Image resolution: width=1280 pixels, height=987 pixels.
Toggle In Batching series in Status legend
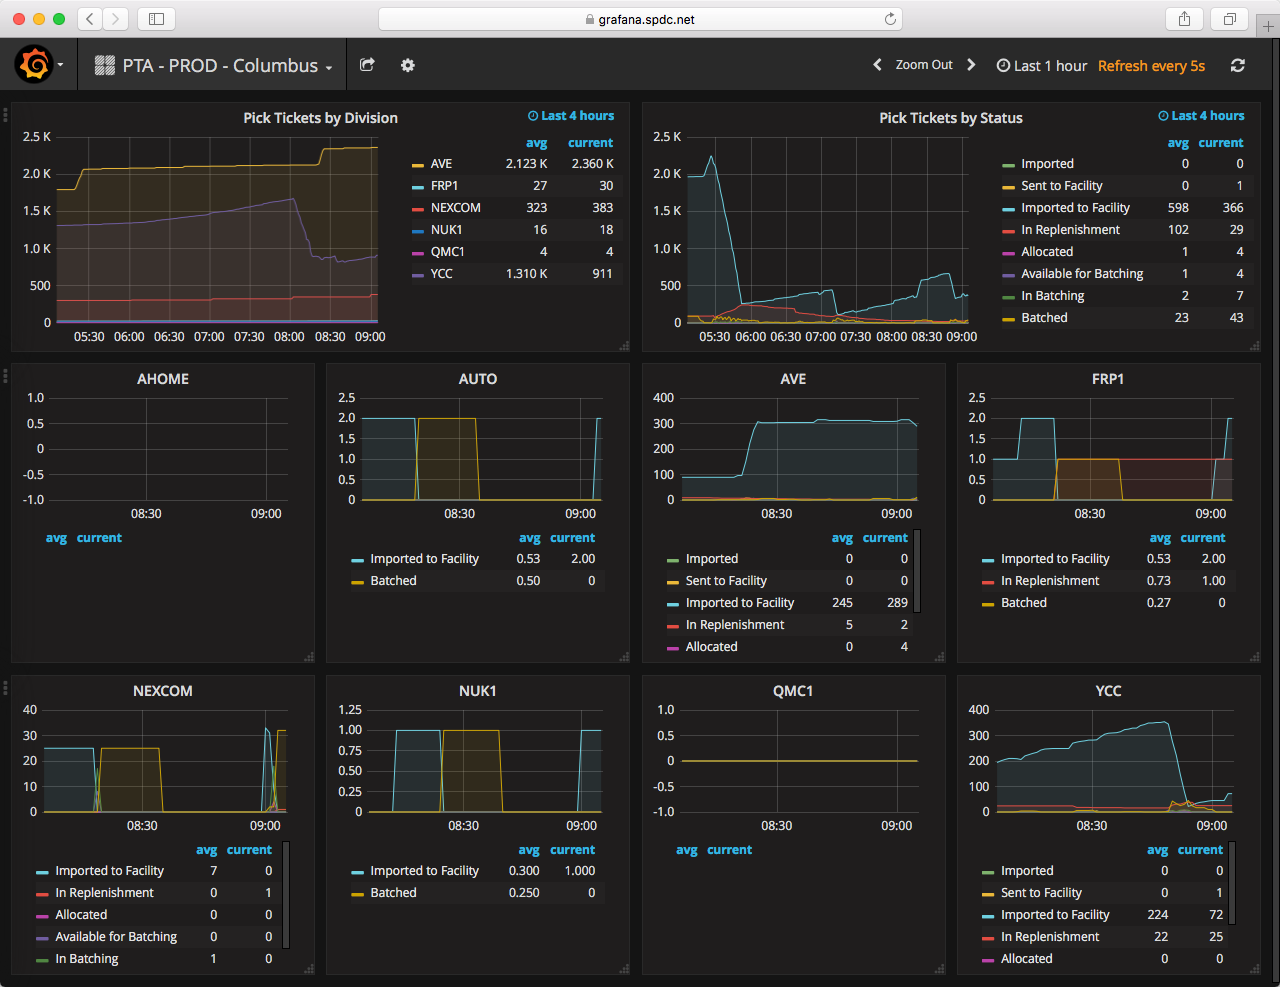(x=1052, y=296)
